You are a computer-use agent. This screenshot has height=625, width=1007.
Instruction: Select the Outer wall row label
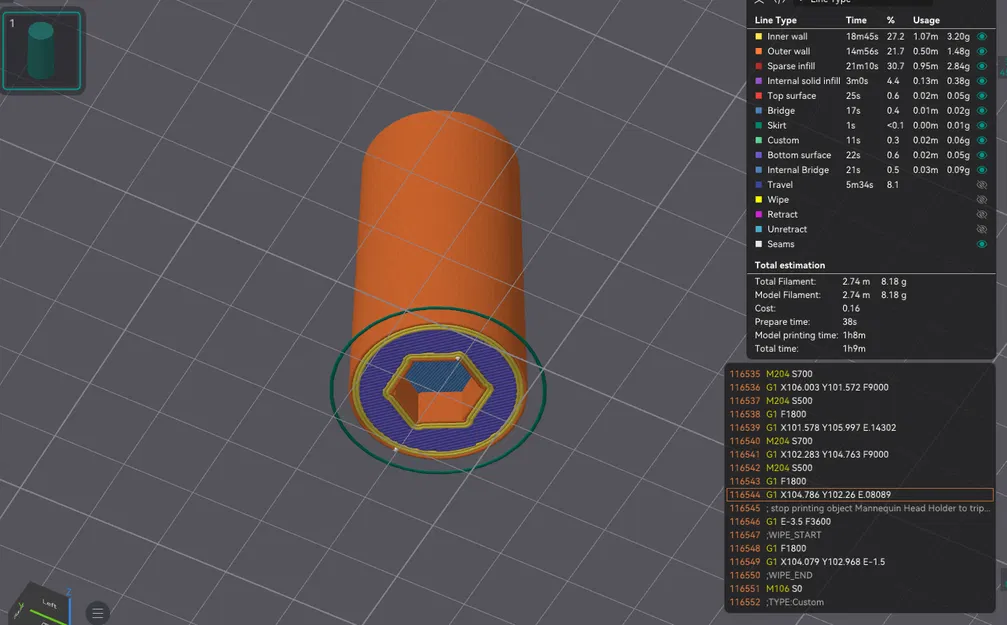789,51
